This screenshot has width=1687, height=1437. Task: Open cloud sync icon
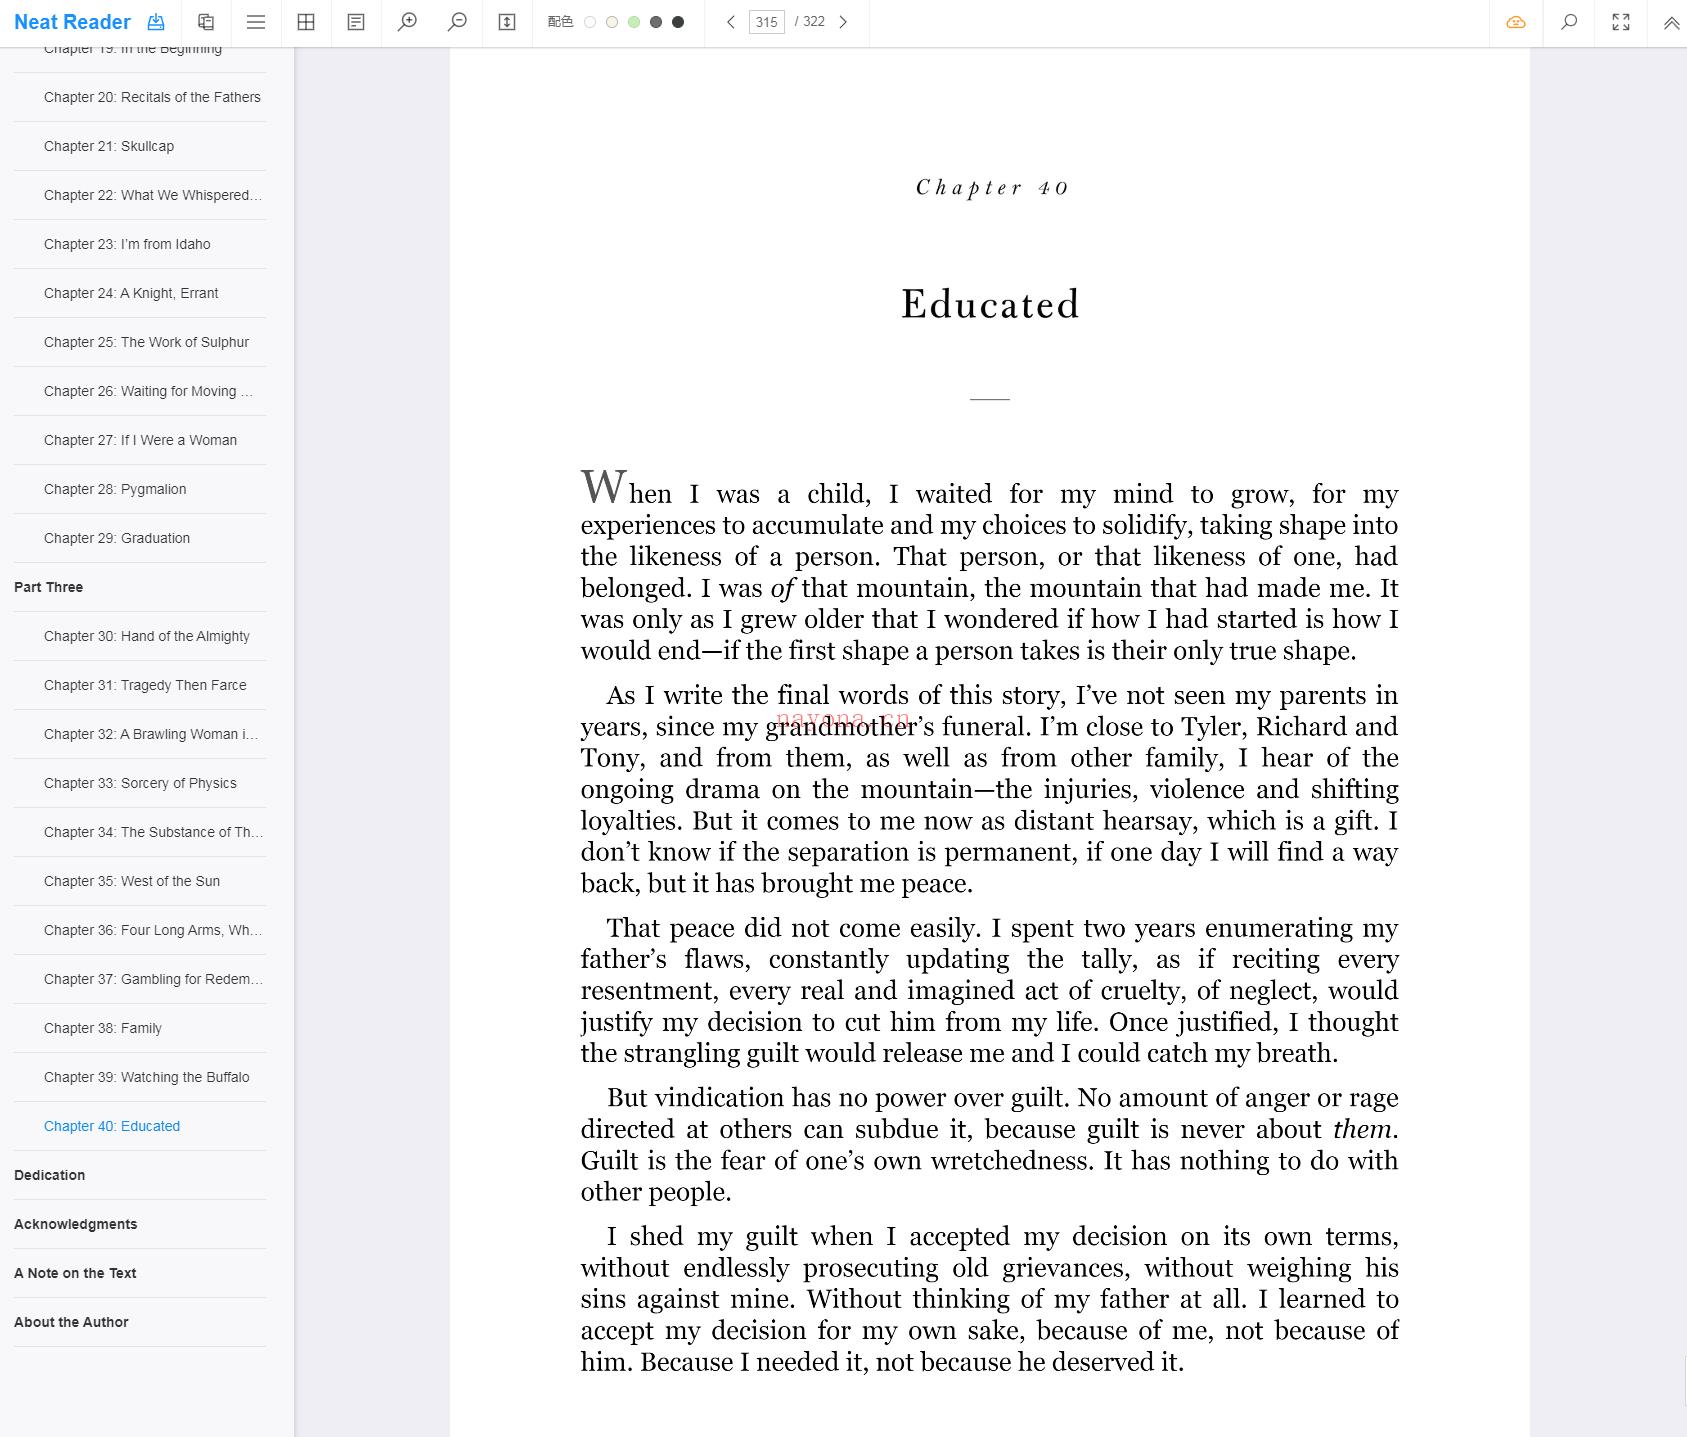coord(1516,22)
